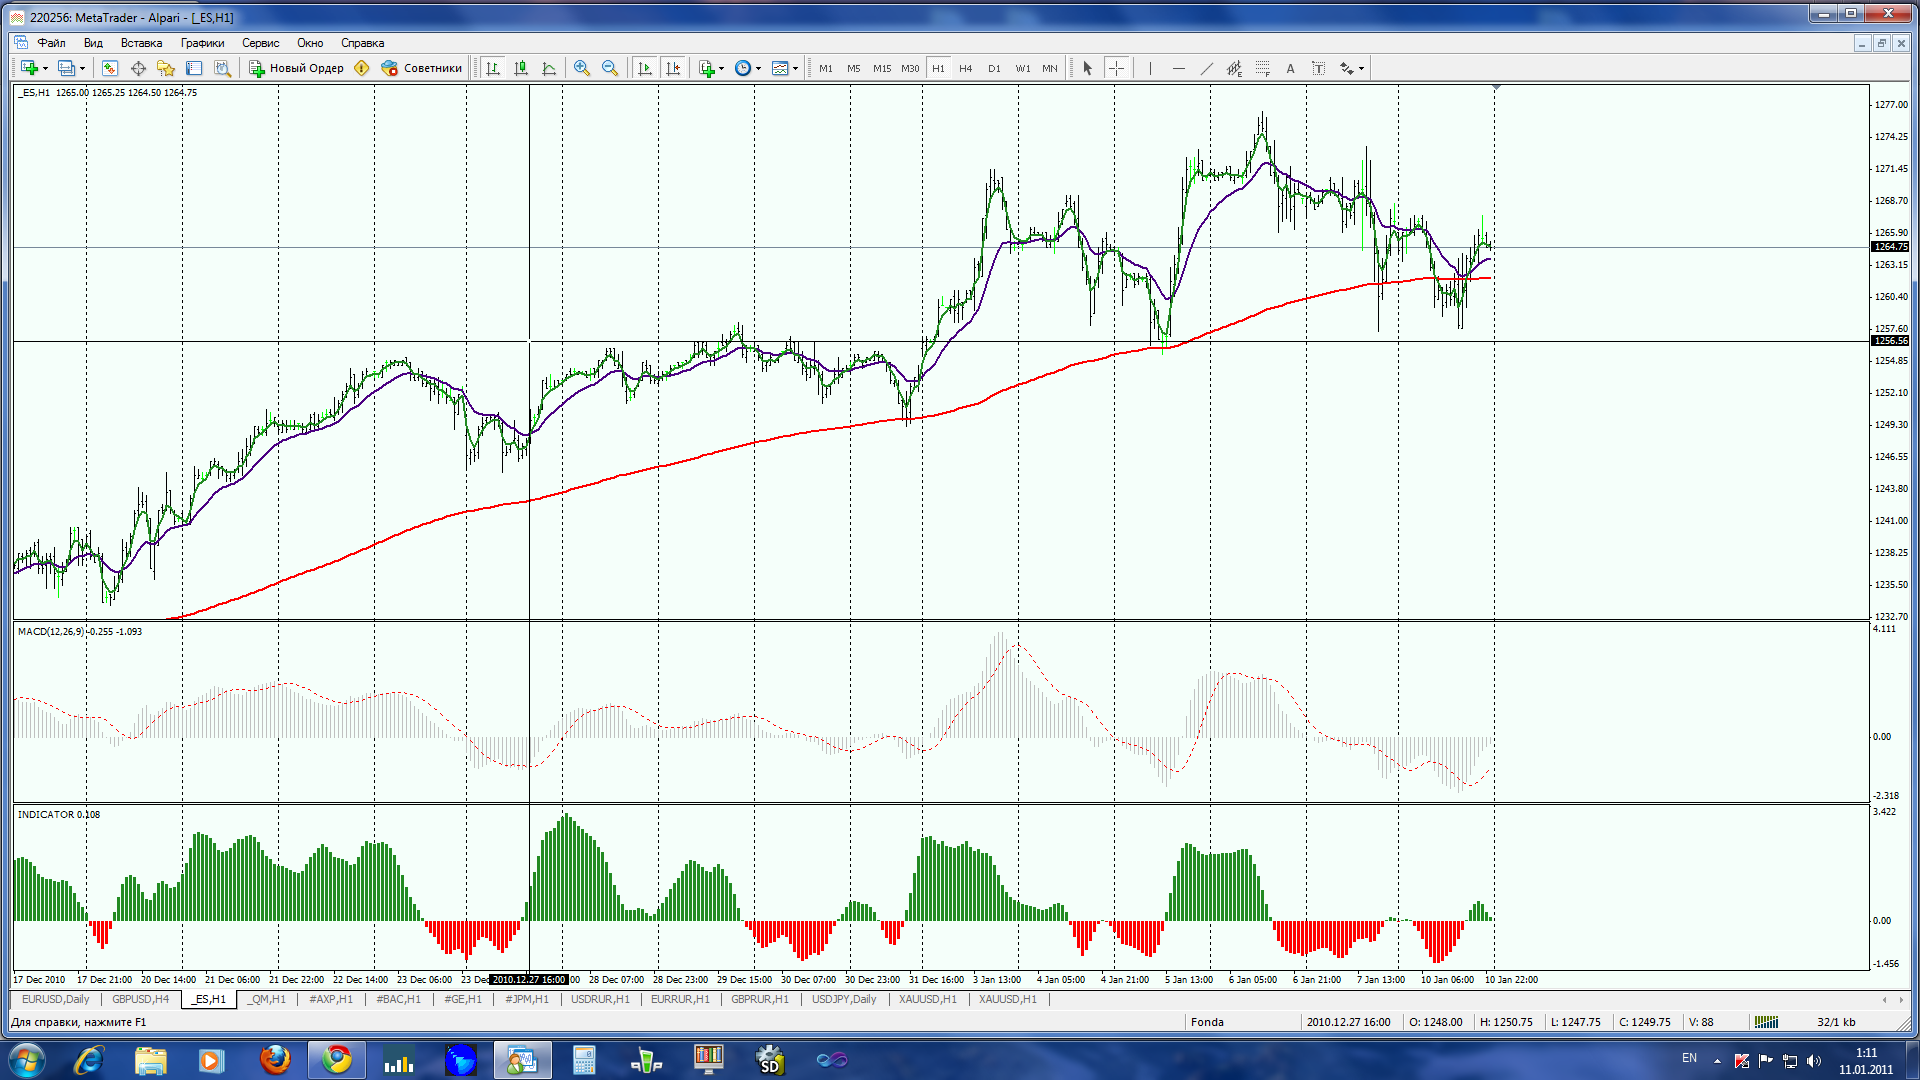Image resolution: width=1920 pixels, height=1080 pixels.
Task: Select the trendline drawing tool
Action: [1206, 68]
